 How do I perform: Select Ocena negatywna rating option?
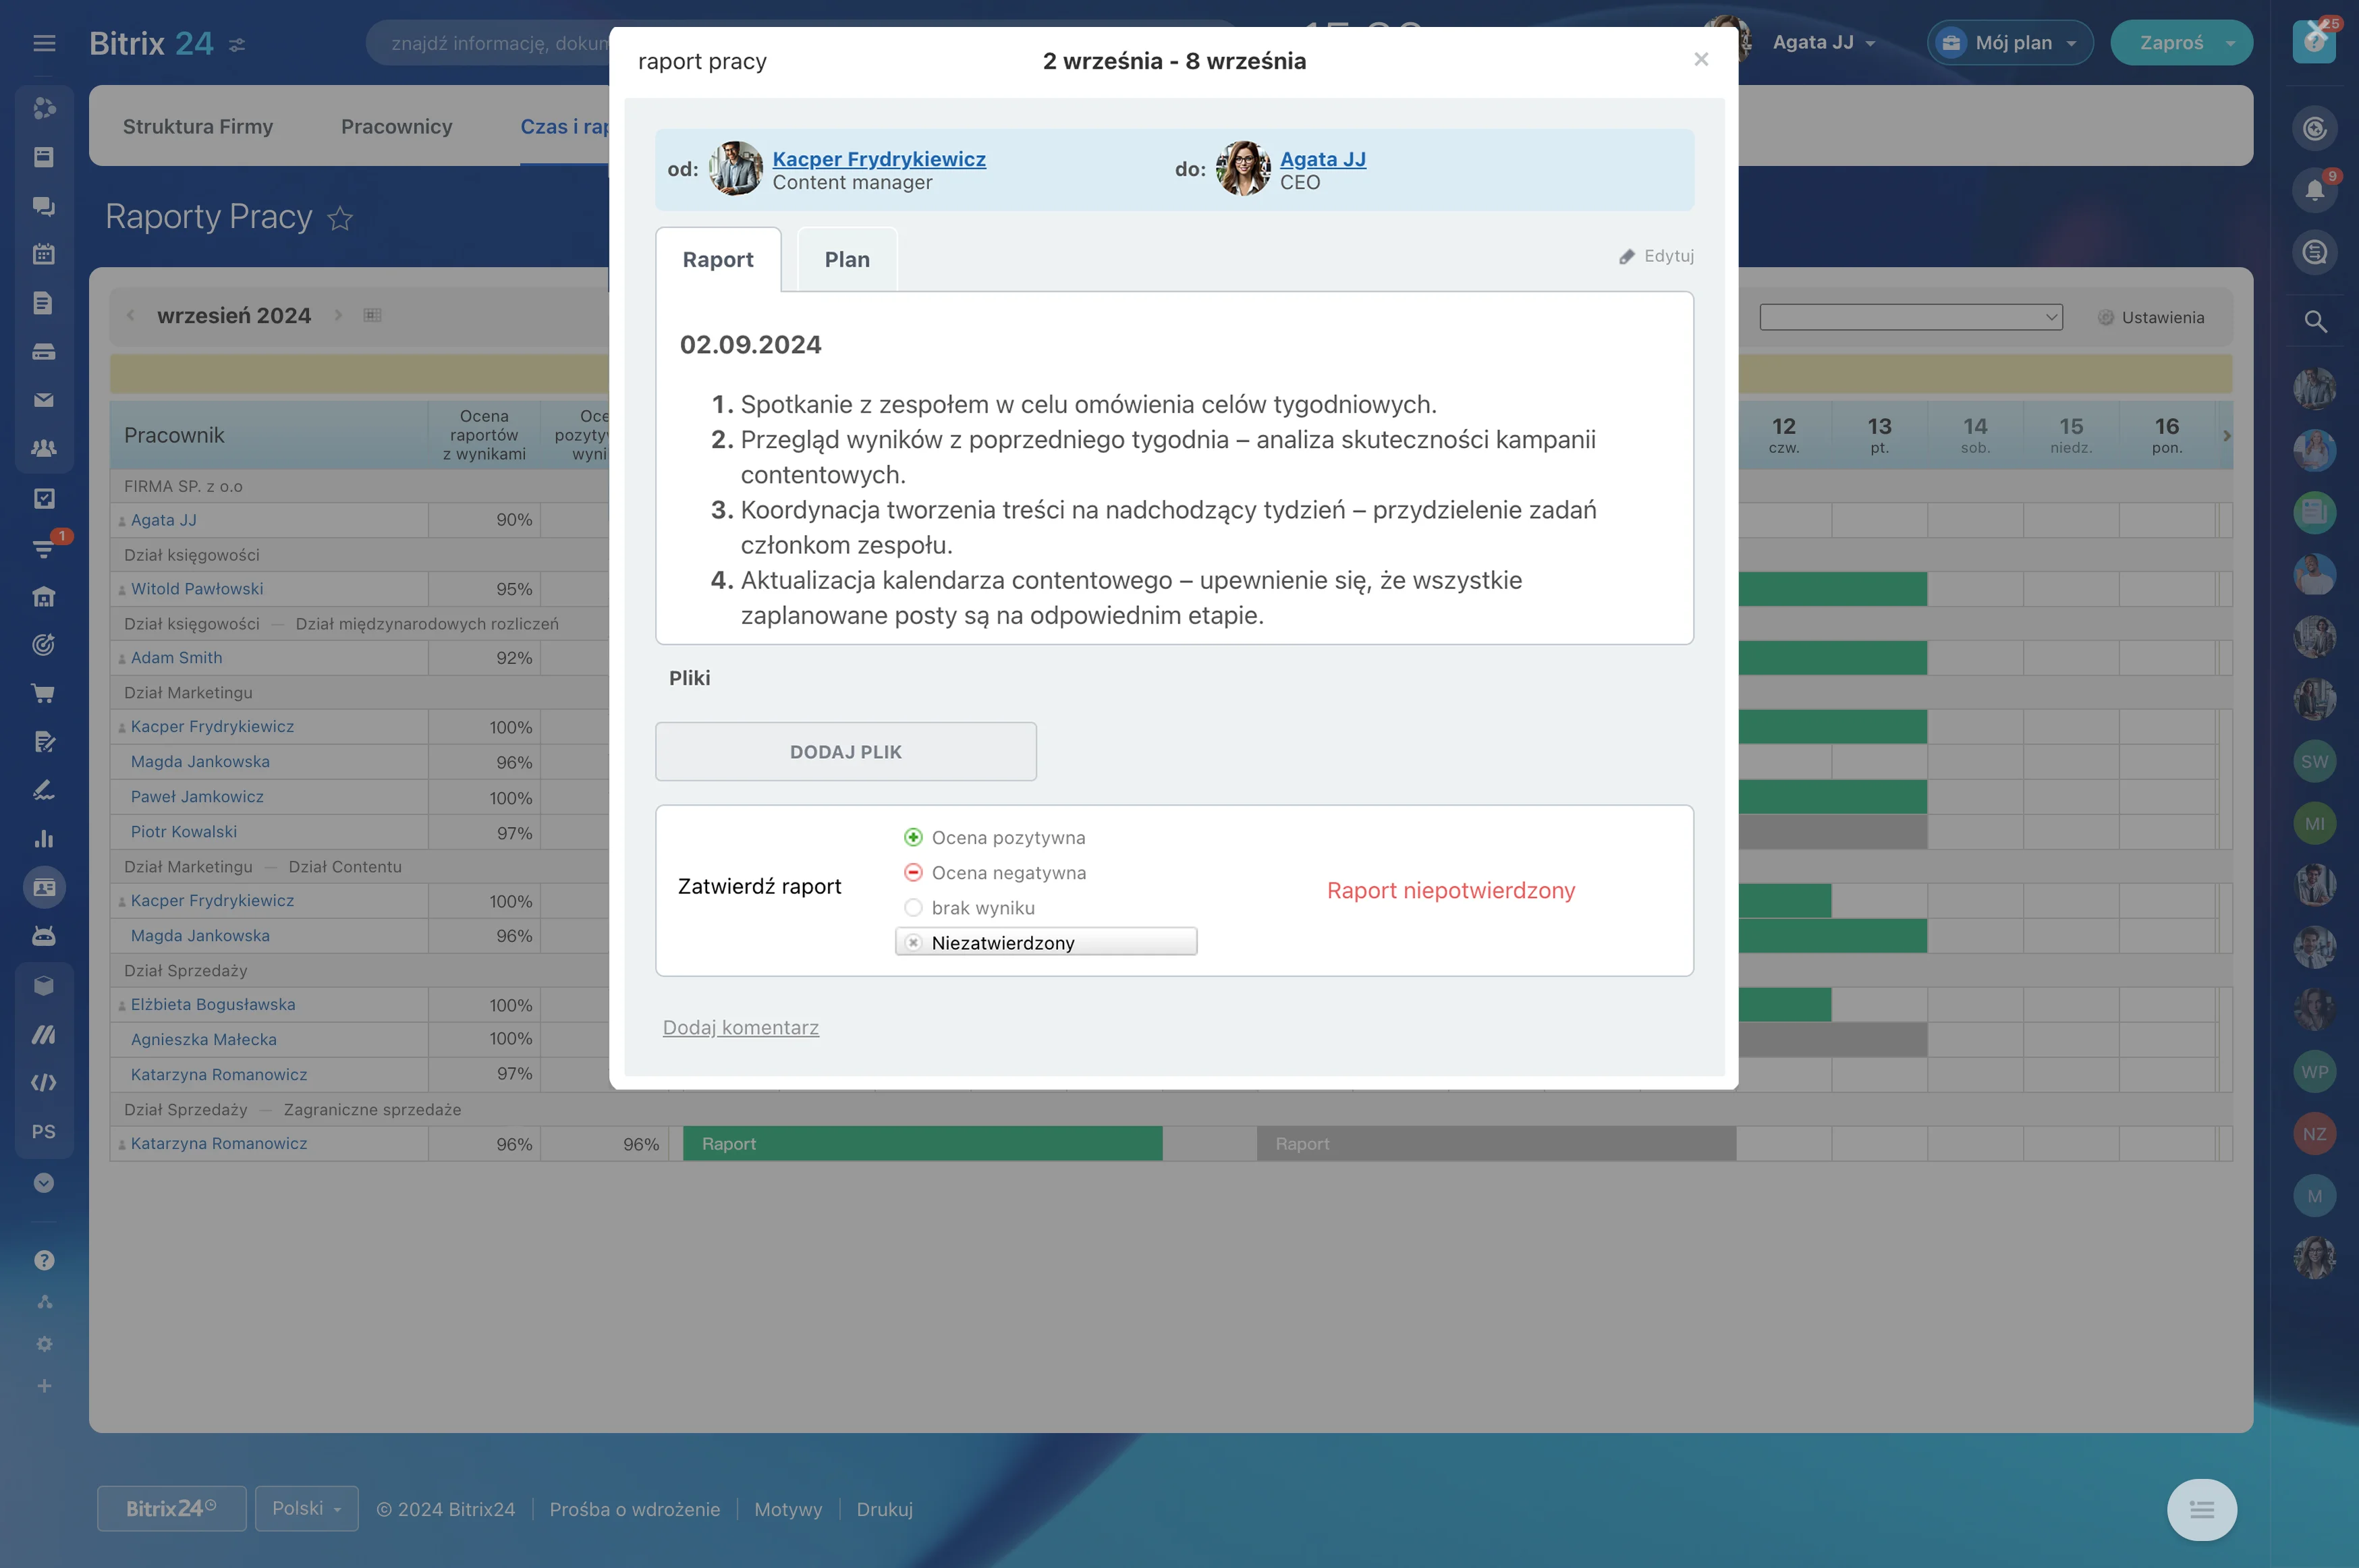(x=913, y=873)
